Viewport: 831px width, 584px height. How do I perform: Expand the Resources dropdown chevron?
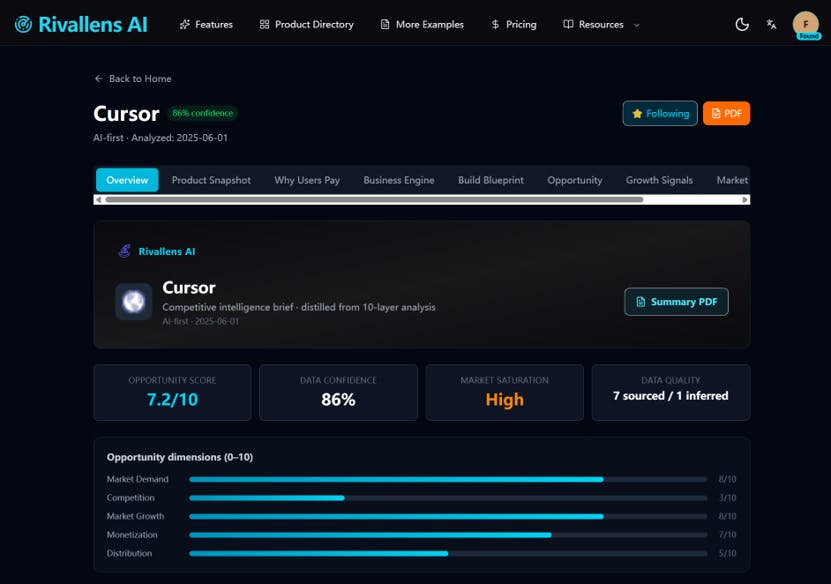[x=636, y=25]
